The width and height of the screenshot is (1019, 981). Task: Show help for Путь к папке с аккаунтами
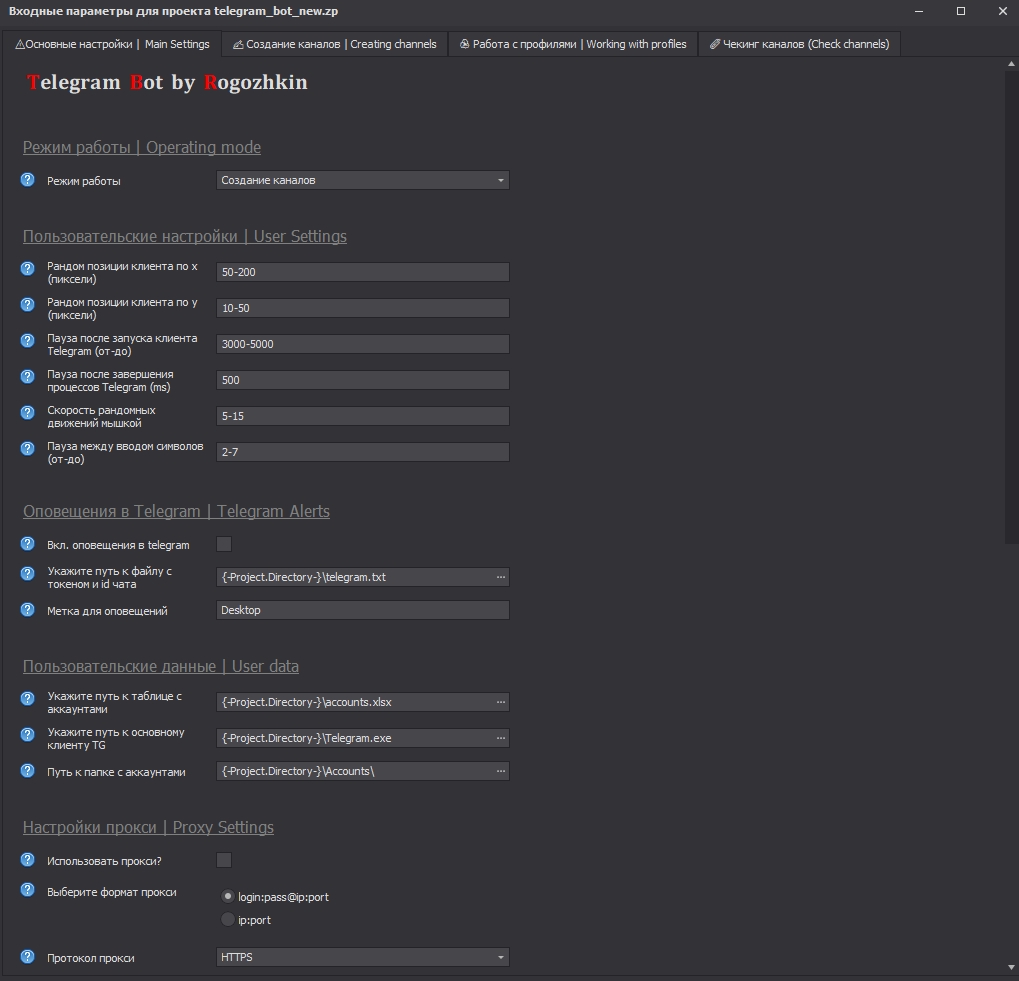point(27,771)
